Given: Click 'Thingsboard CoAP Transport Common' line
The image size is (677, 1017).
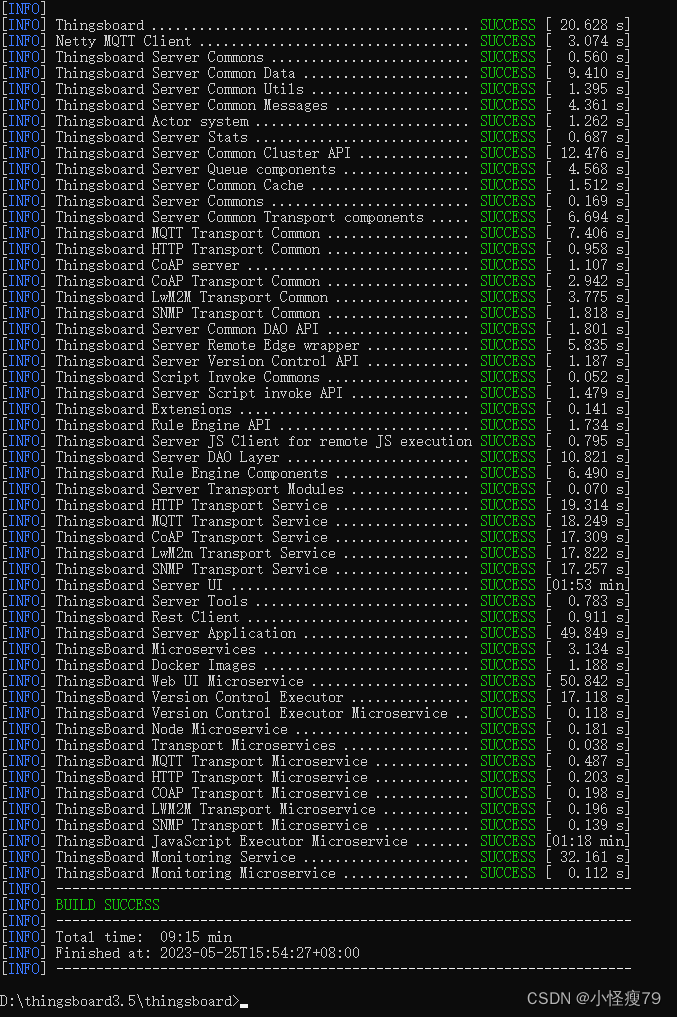Looking at the screenshot, I should 316,281.
